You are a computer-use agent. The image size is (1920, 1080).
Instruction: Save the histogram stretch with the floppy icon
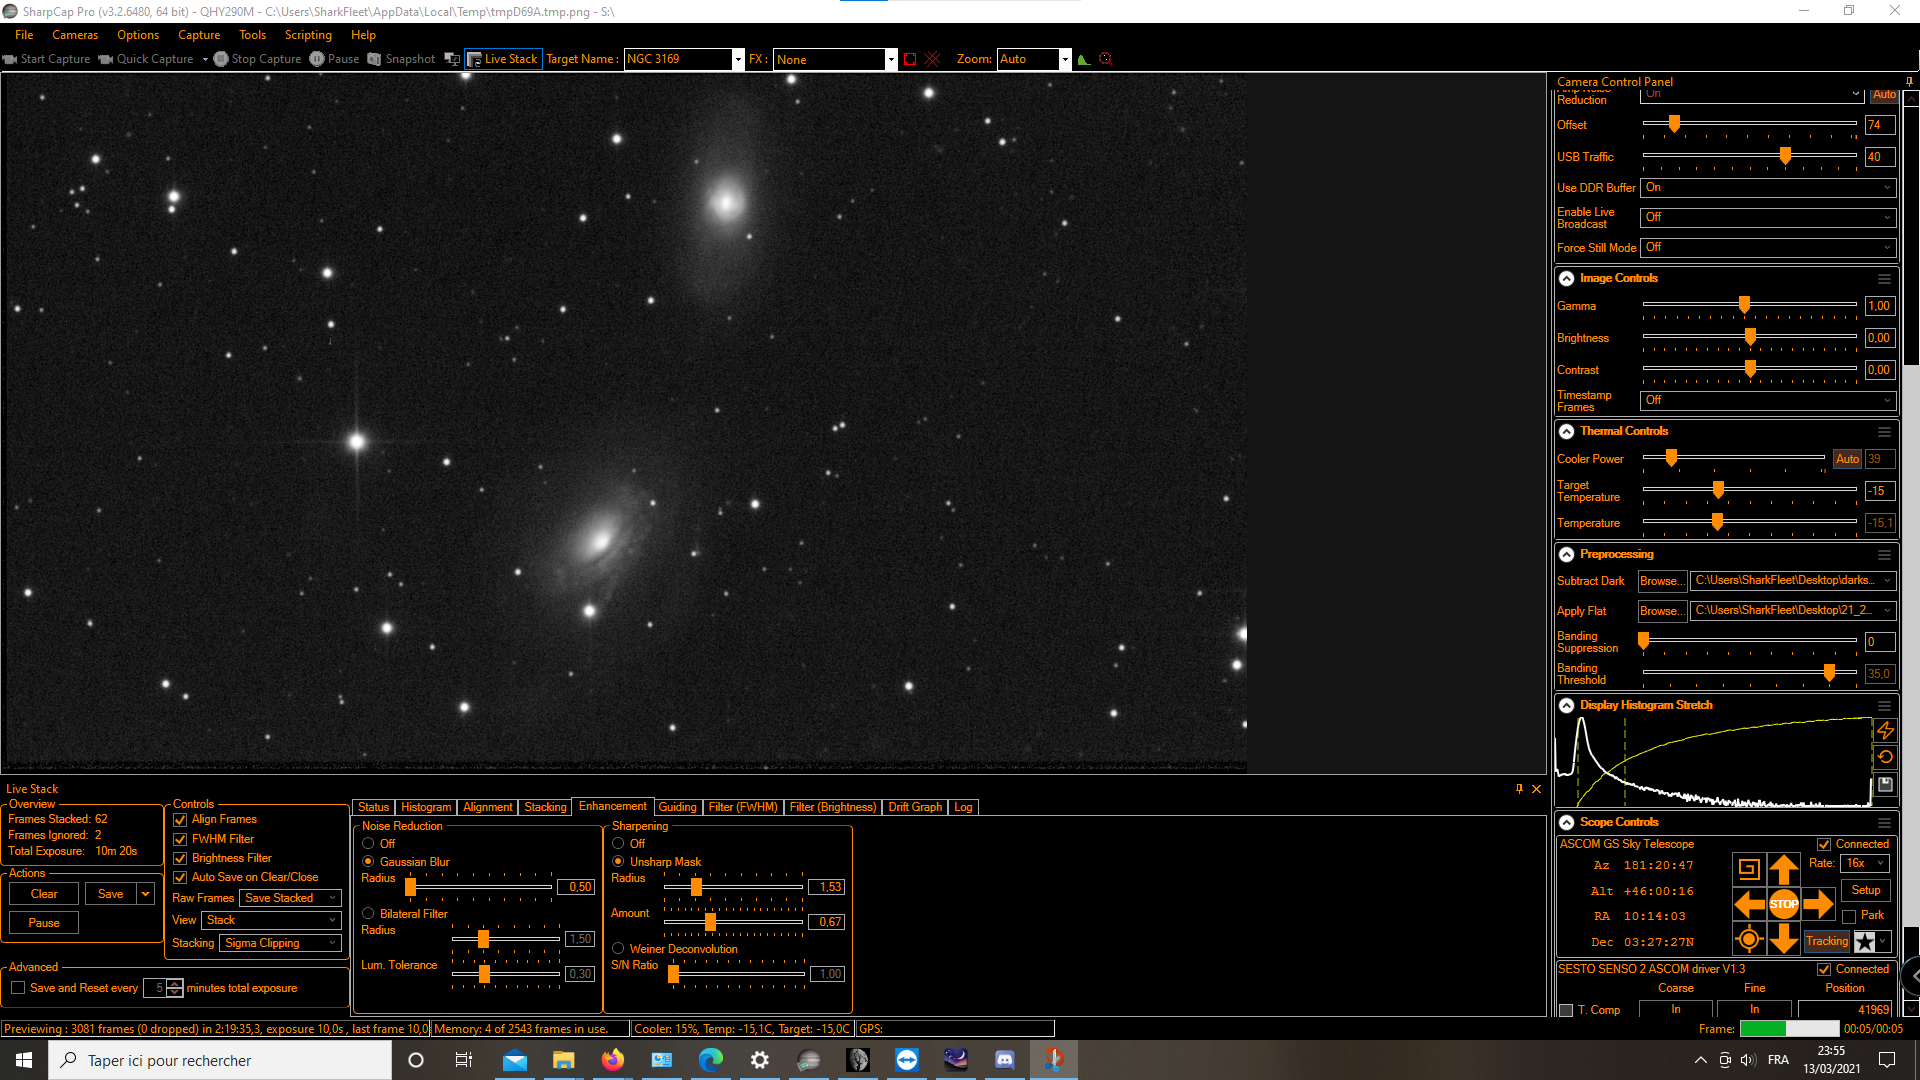1885,785
